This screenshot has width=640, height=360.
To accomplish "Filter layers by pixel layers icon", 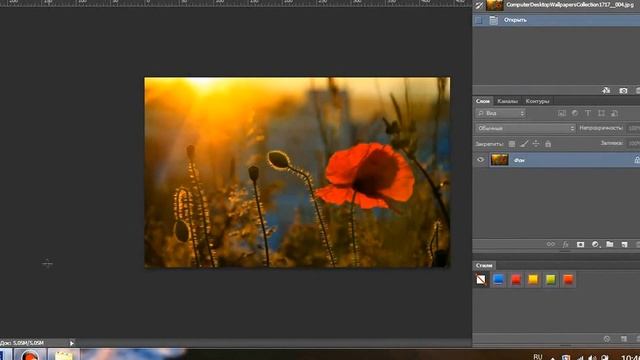I will 562,113.
